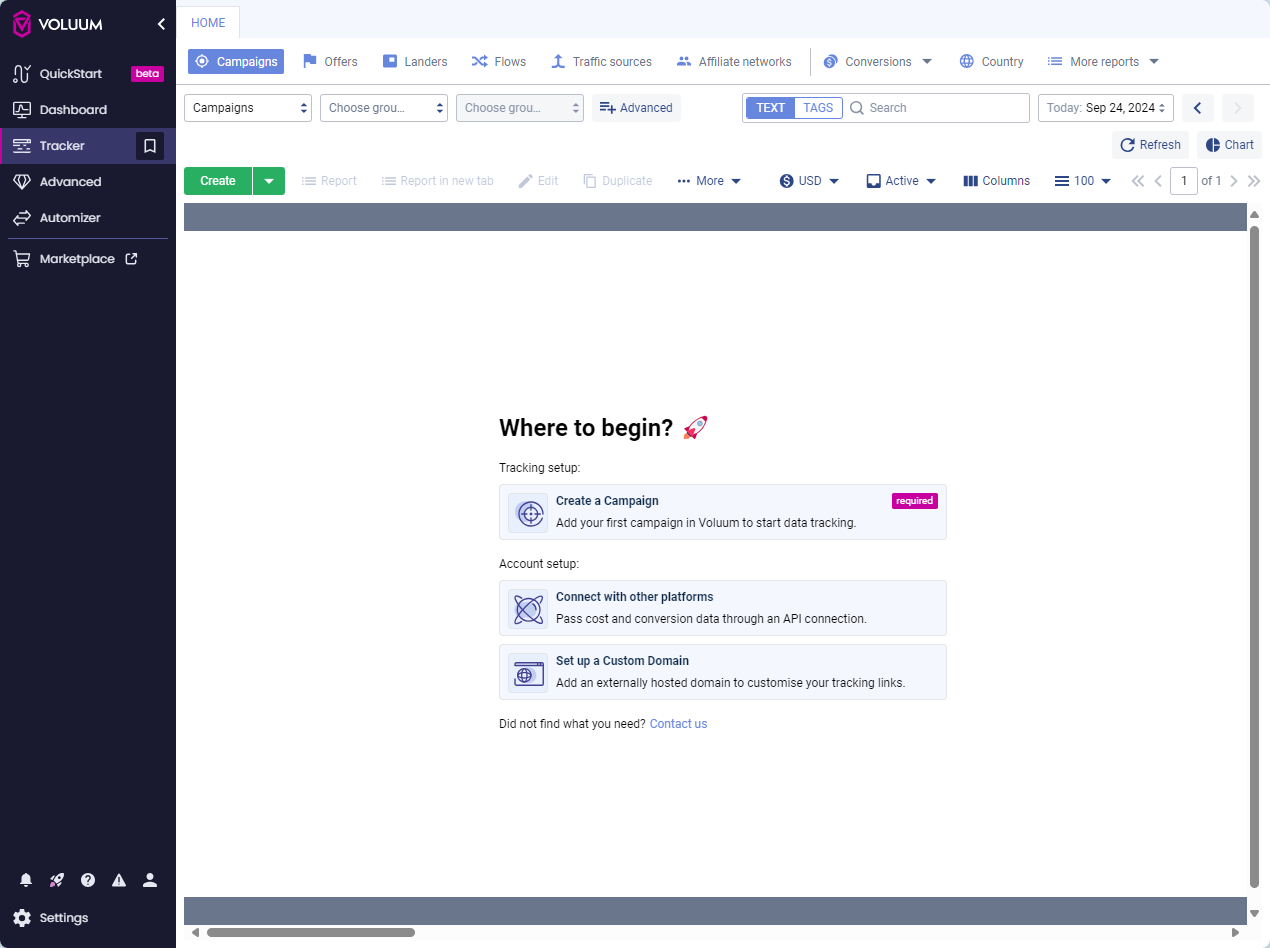
Task: Expand the Conversions dropdown
Action: click(x=878, y=62)
